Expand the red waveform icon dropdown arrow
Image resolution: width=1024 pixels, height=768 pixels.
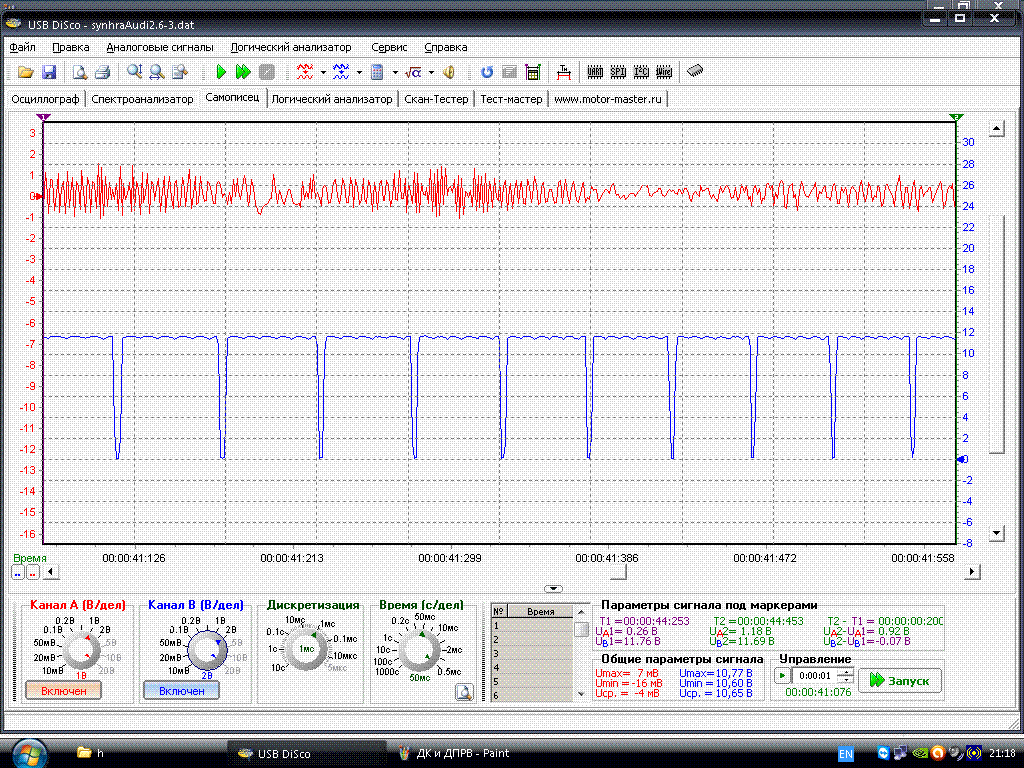point(324,72)
